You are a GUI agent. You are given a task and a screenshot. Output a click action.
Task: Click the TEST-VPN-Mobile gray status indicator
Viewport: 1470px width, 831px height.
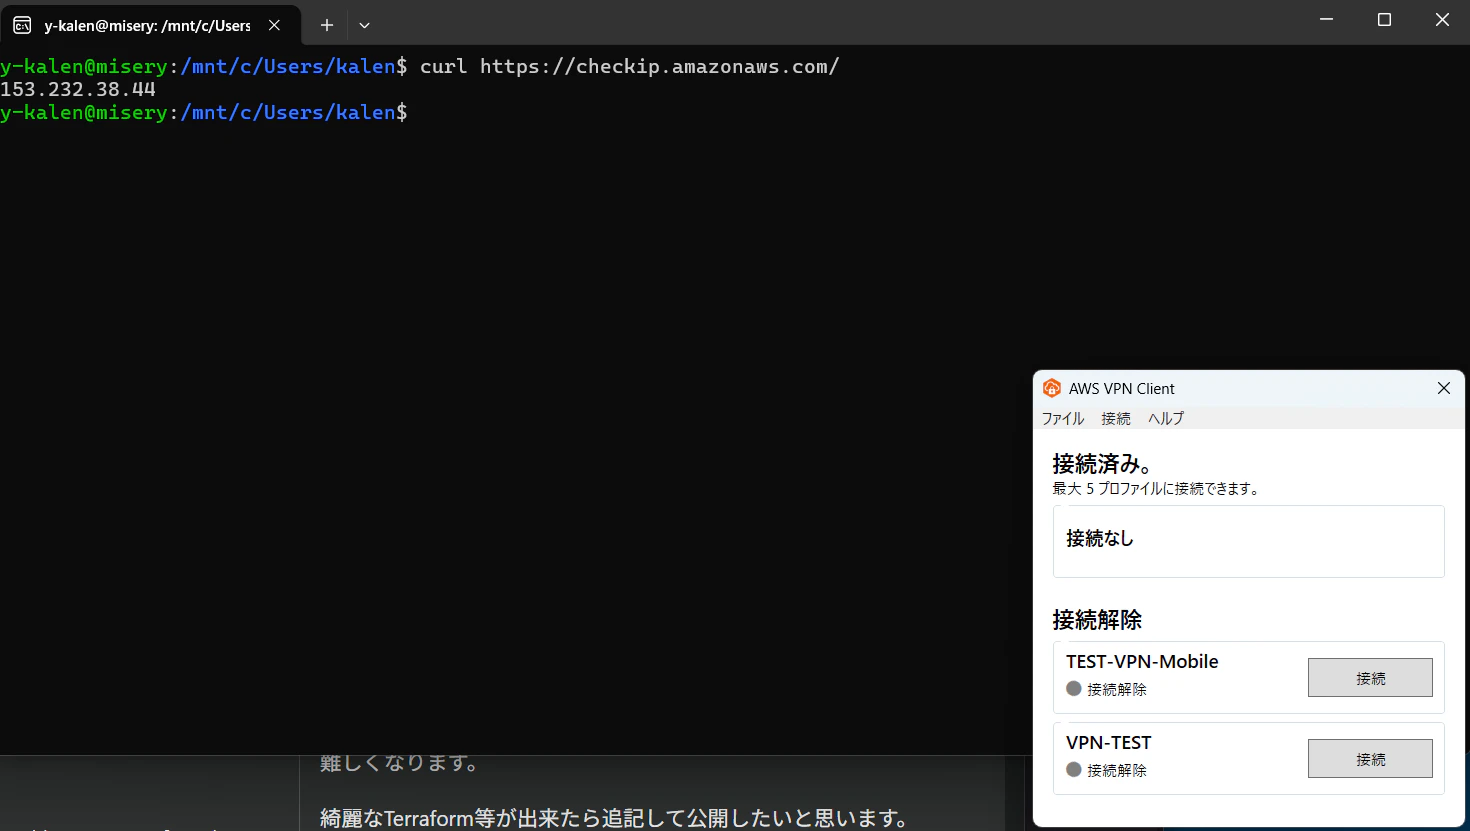(x=1074, y=689)
